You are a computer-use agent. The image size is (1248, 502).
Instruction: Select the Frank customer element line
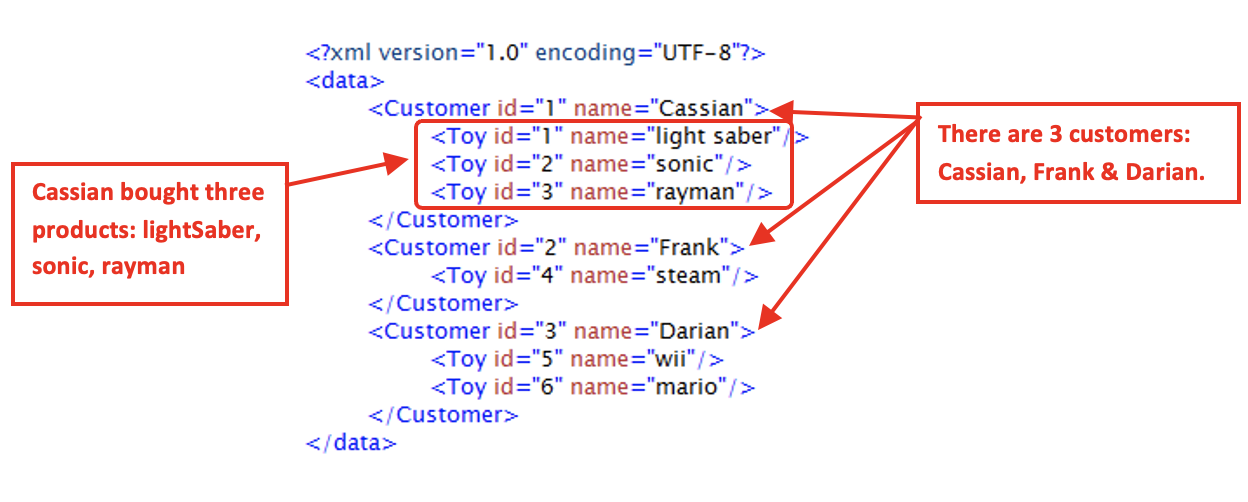[x=556, y=247]
